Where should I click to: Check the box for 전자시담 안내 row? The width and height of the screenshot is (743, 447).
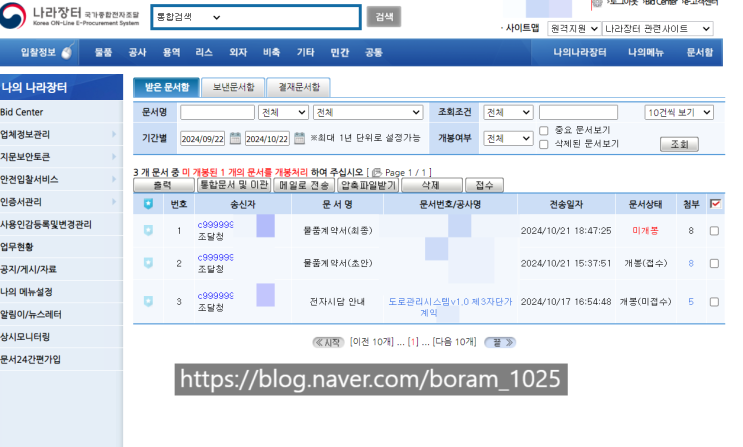pos(714,302)
